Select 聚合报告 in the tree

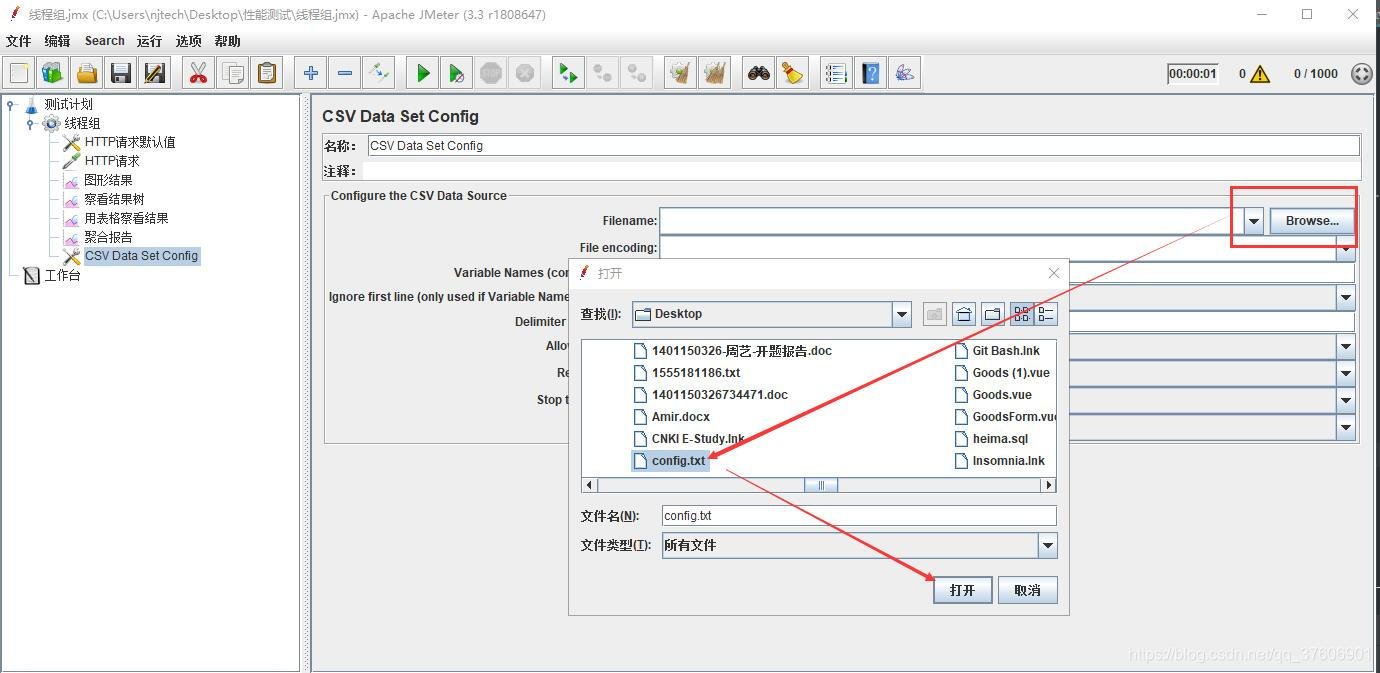[108, 237]
